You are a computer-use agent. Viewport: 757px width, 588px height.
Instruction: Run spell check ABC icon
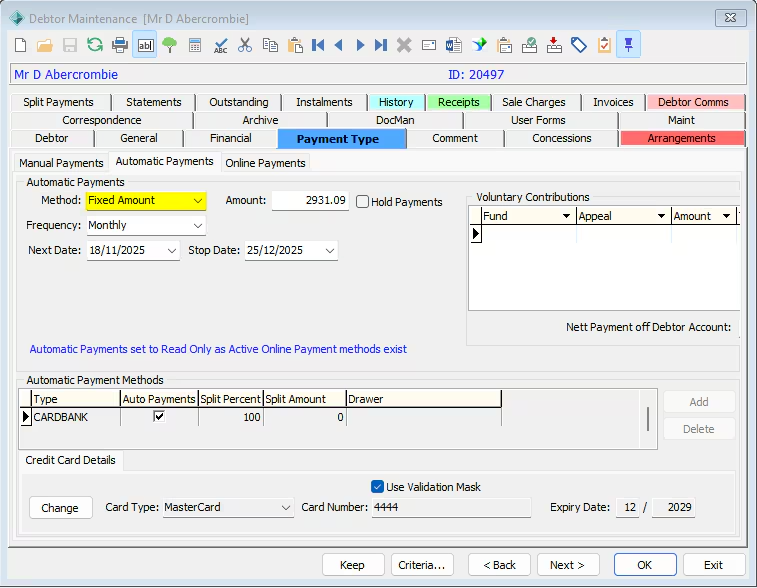tap(221, 45)
